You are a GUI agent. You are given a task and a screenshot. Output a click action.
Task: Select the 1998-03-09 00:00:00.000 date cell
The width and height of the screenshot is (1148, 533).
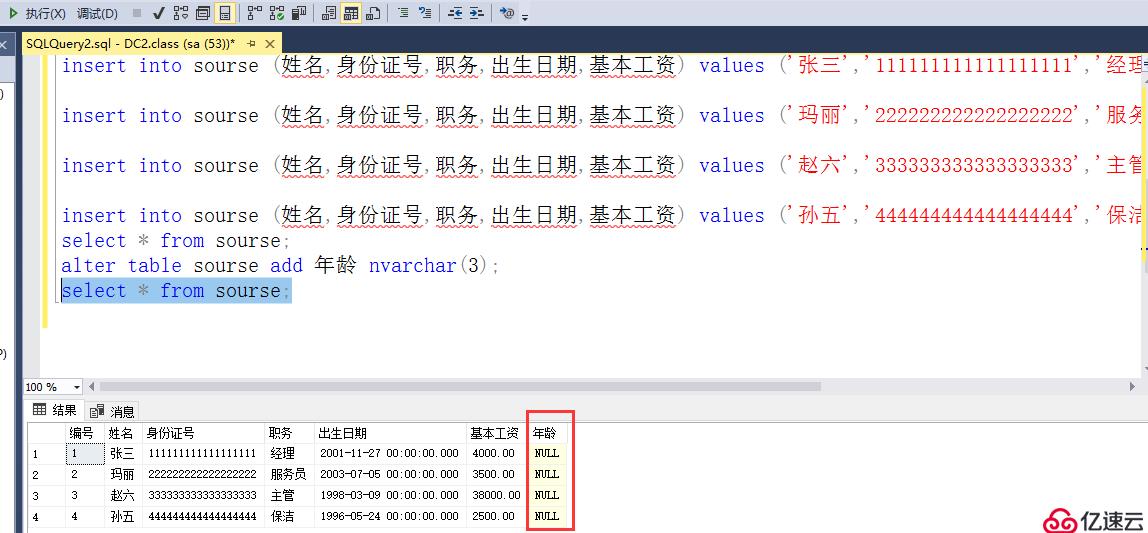392,495
